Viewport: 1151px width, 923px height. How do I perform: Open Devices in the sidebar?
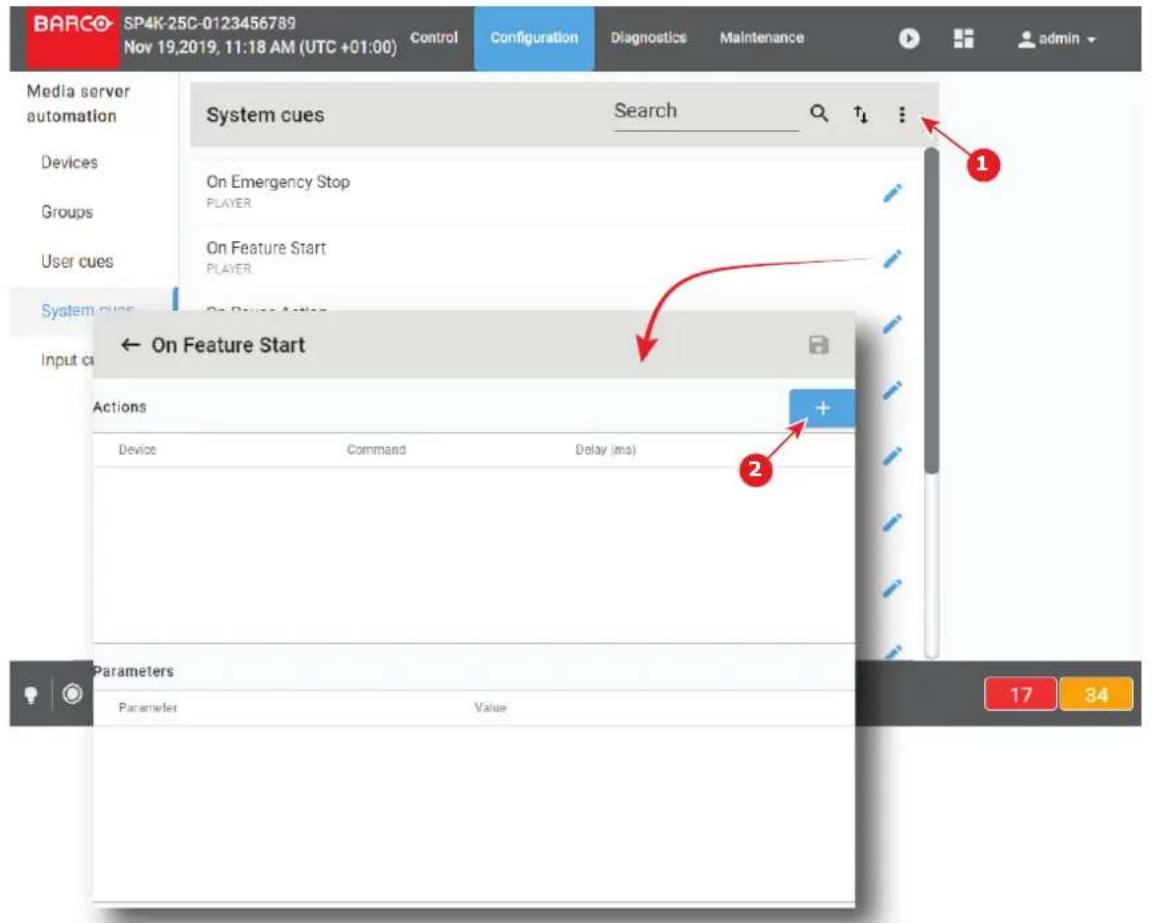(x=69, y=162)
